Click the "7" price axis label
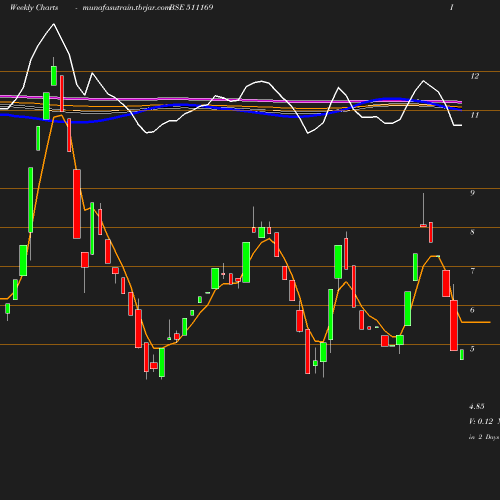The width and height of the screenshot is (500, 500). coord(472,271)
